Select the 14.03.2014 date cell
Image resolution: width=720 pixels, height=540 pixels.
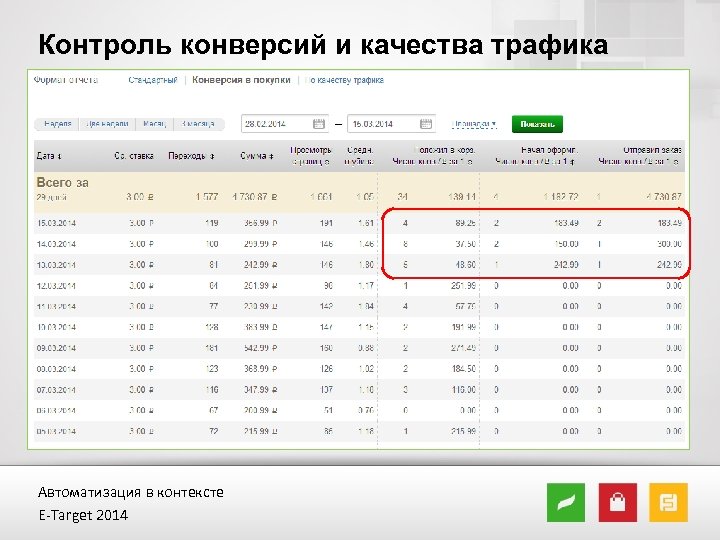[x=56, y=244]
